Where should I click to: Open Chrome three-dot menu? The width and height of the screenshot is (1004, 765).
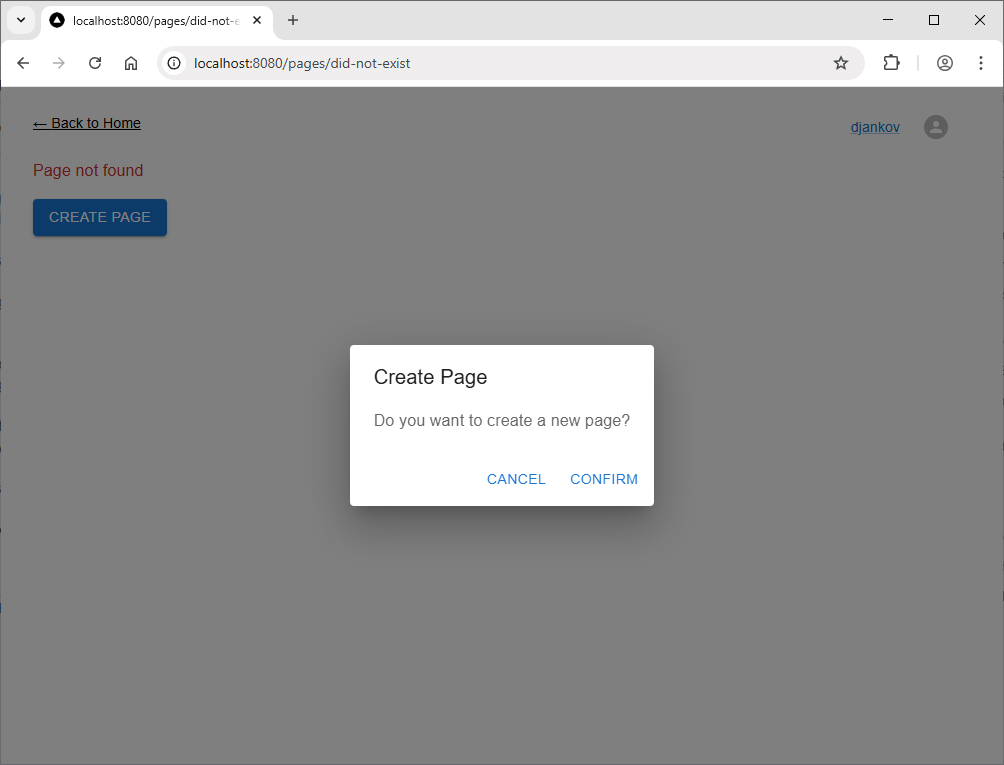click(x=980, y=63)
